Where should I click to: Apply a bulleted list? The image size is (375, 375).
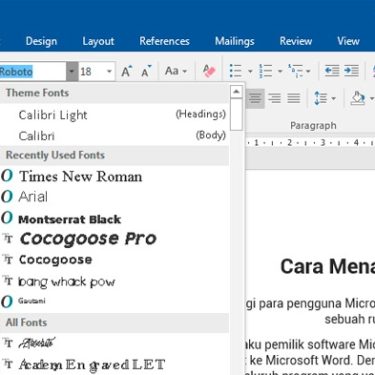(236, 71)
